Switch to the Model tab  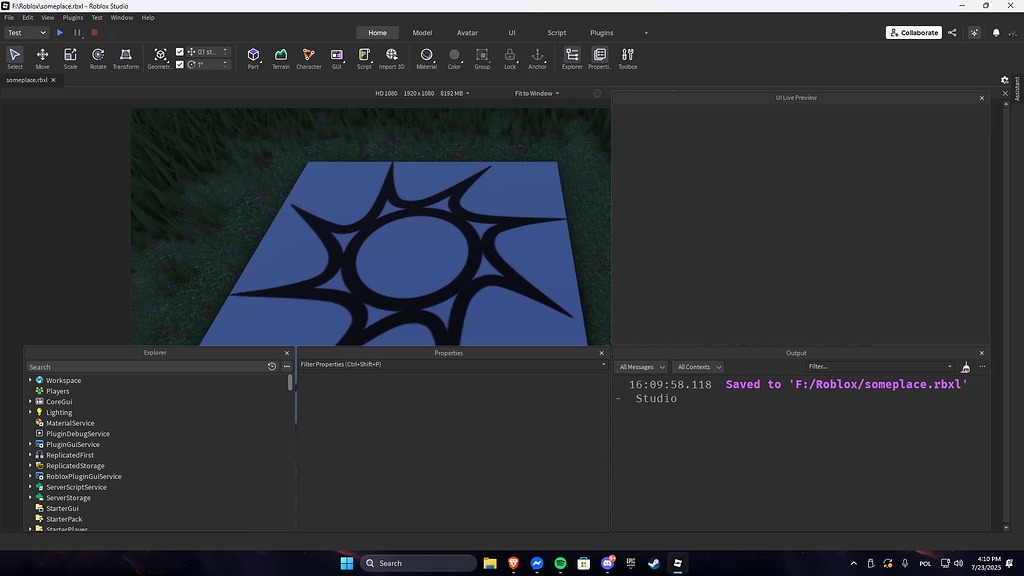pyautogui.click(x=422, y=33)
